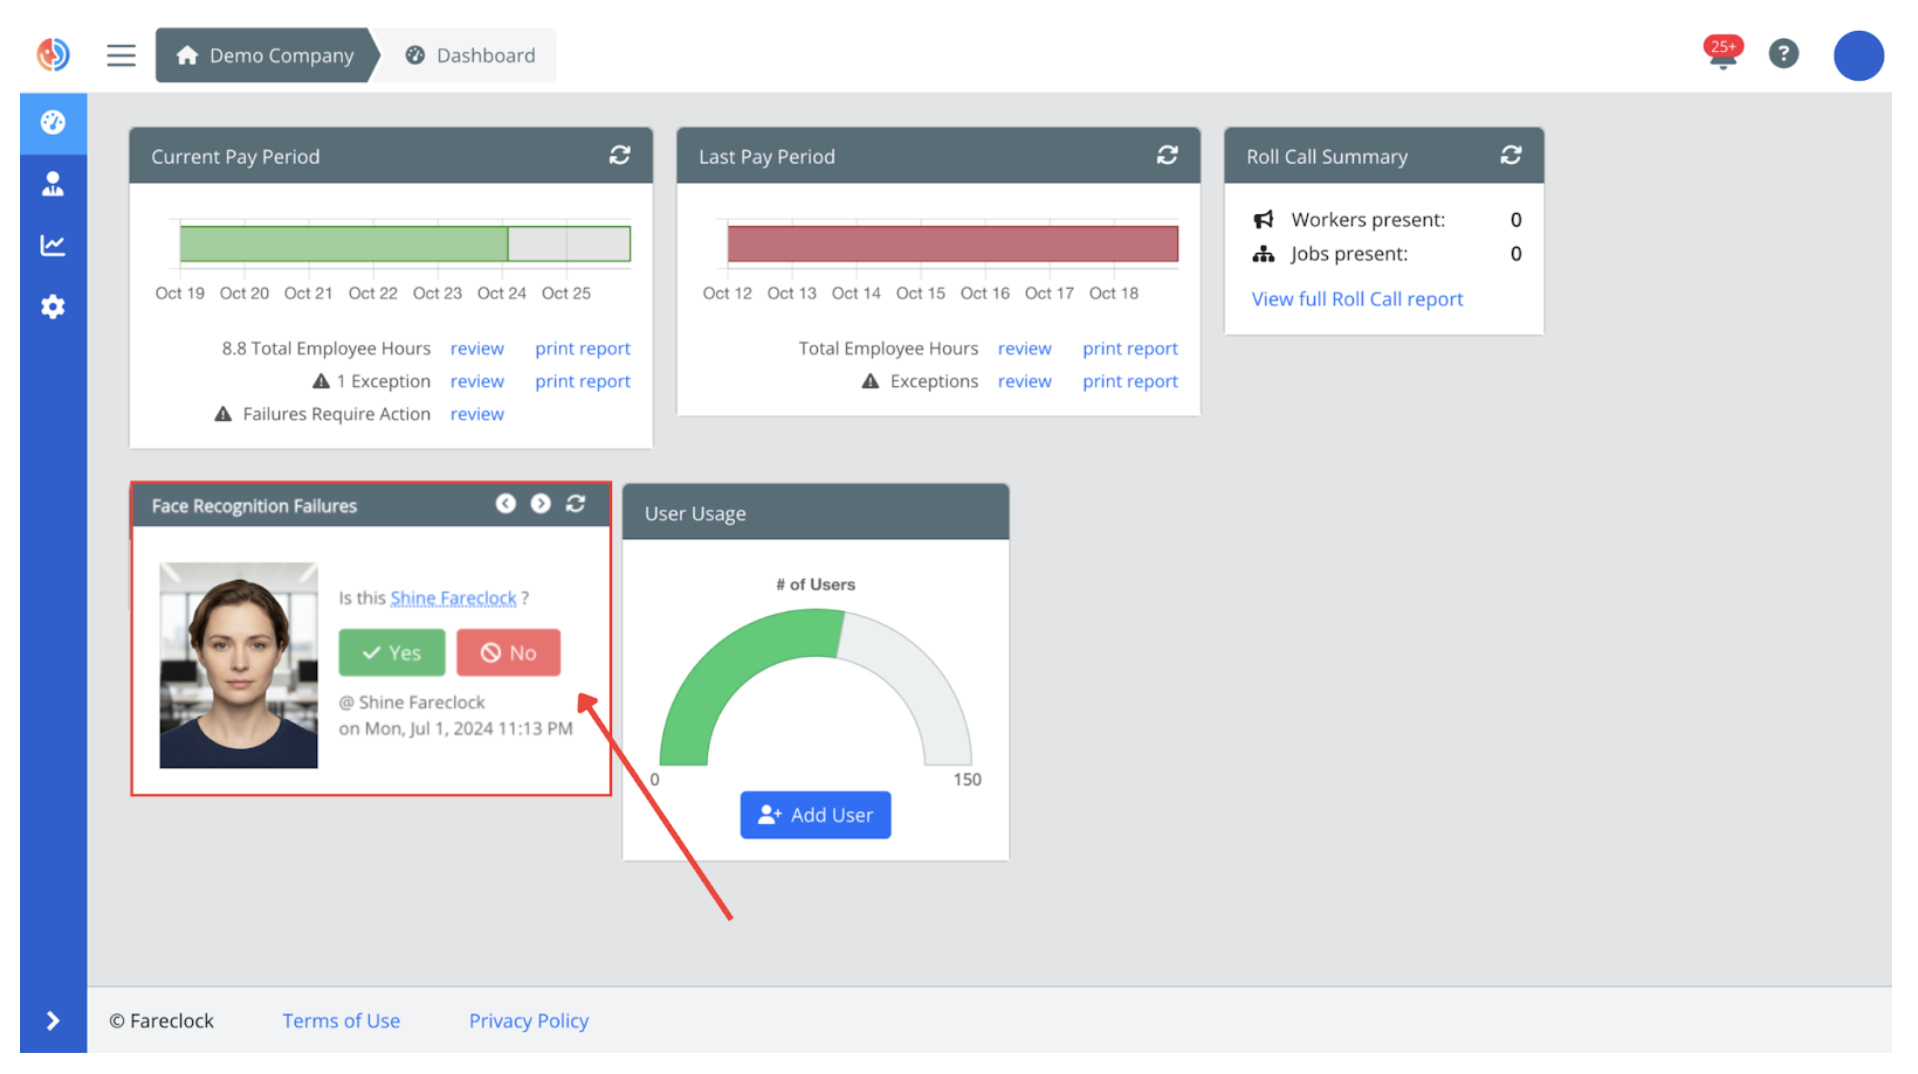Confirm the face match with Yes
The width and height of the screenshot is (1918, 1074).
coord(391,652)
